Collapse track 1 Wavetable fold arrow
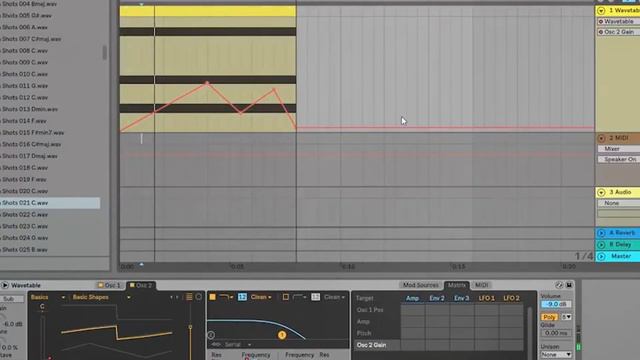The image size is (640, 360). (x=601, y=11)
